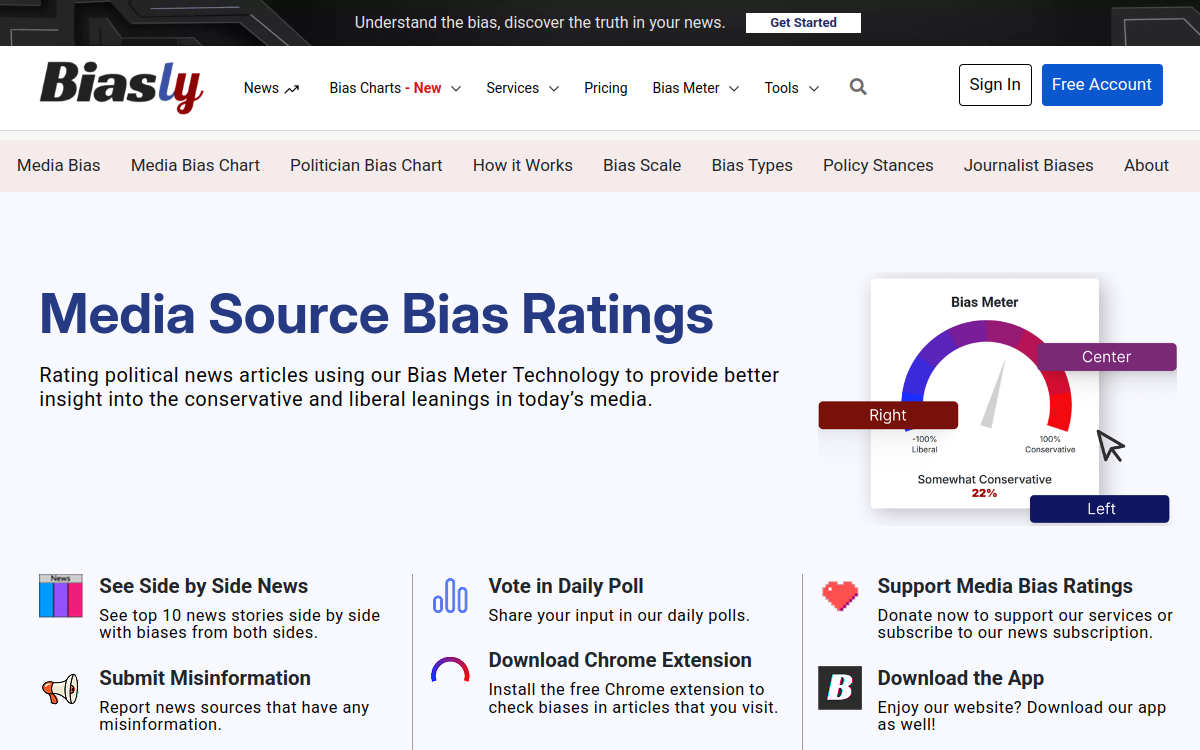This screenshot has height=750, width=1200.
Task: Expand the Tools dropdown chevron
Action: point(814,89)
